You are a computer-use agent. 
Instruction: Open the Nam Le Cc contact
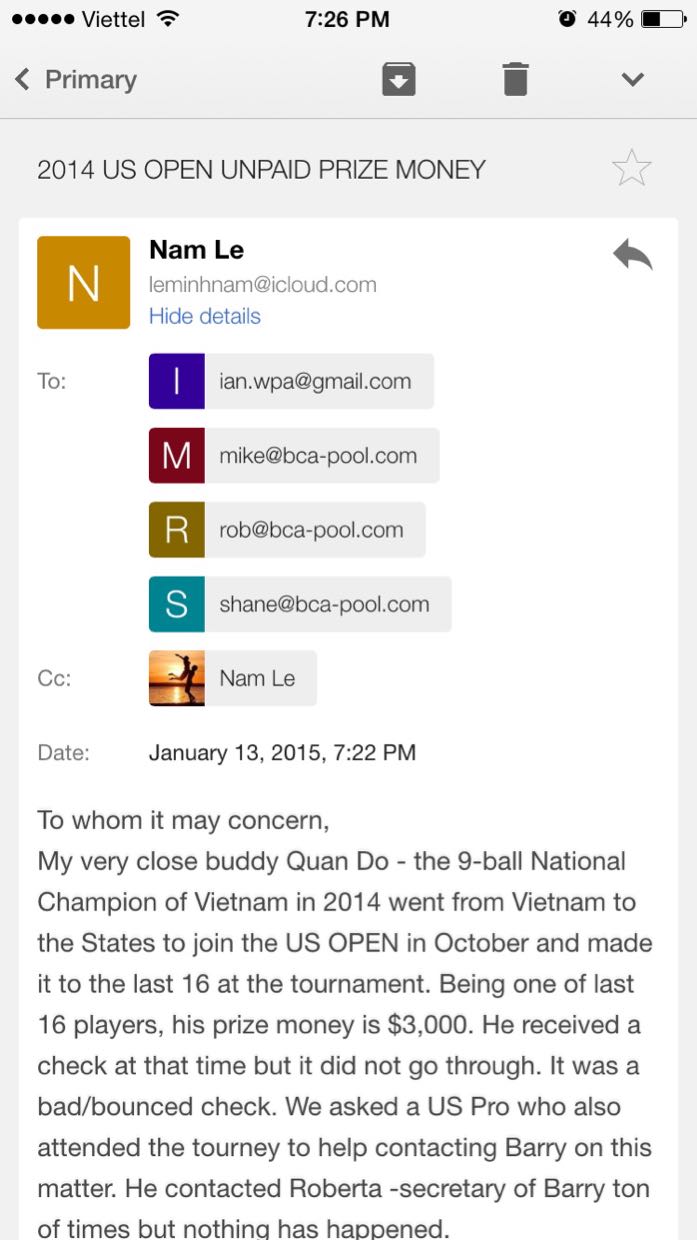coord(258,678)
